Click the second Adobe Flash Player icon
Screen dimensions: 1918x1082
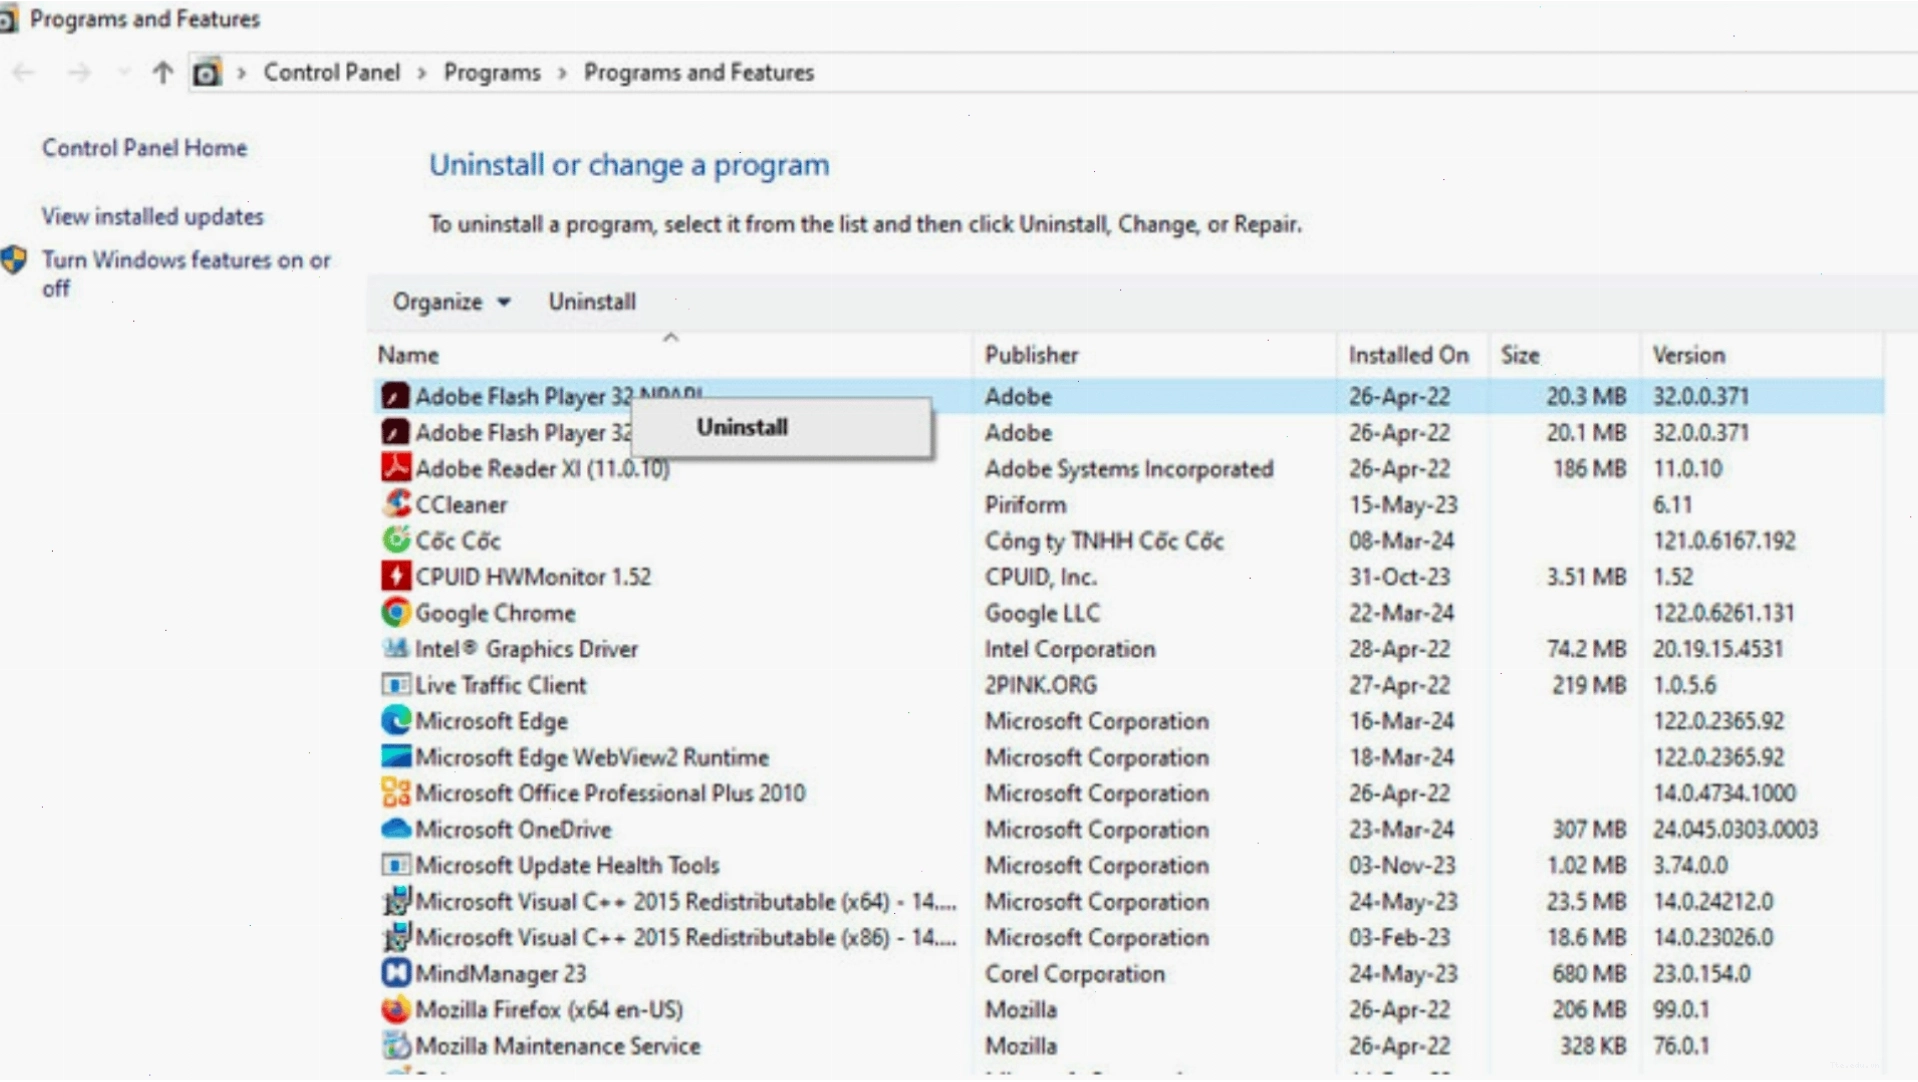point(395,432)
